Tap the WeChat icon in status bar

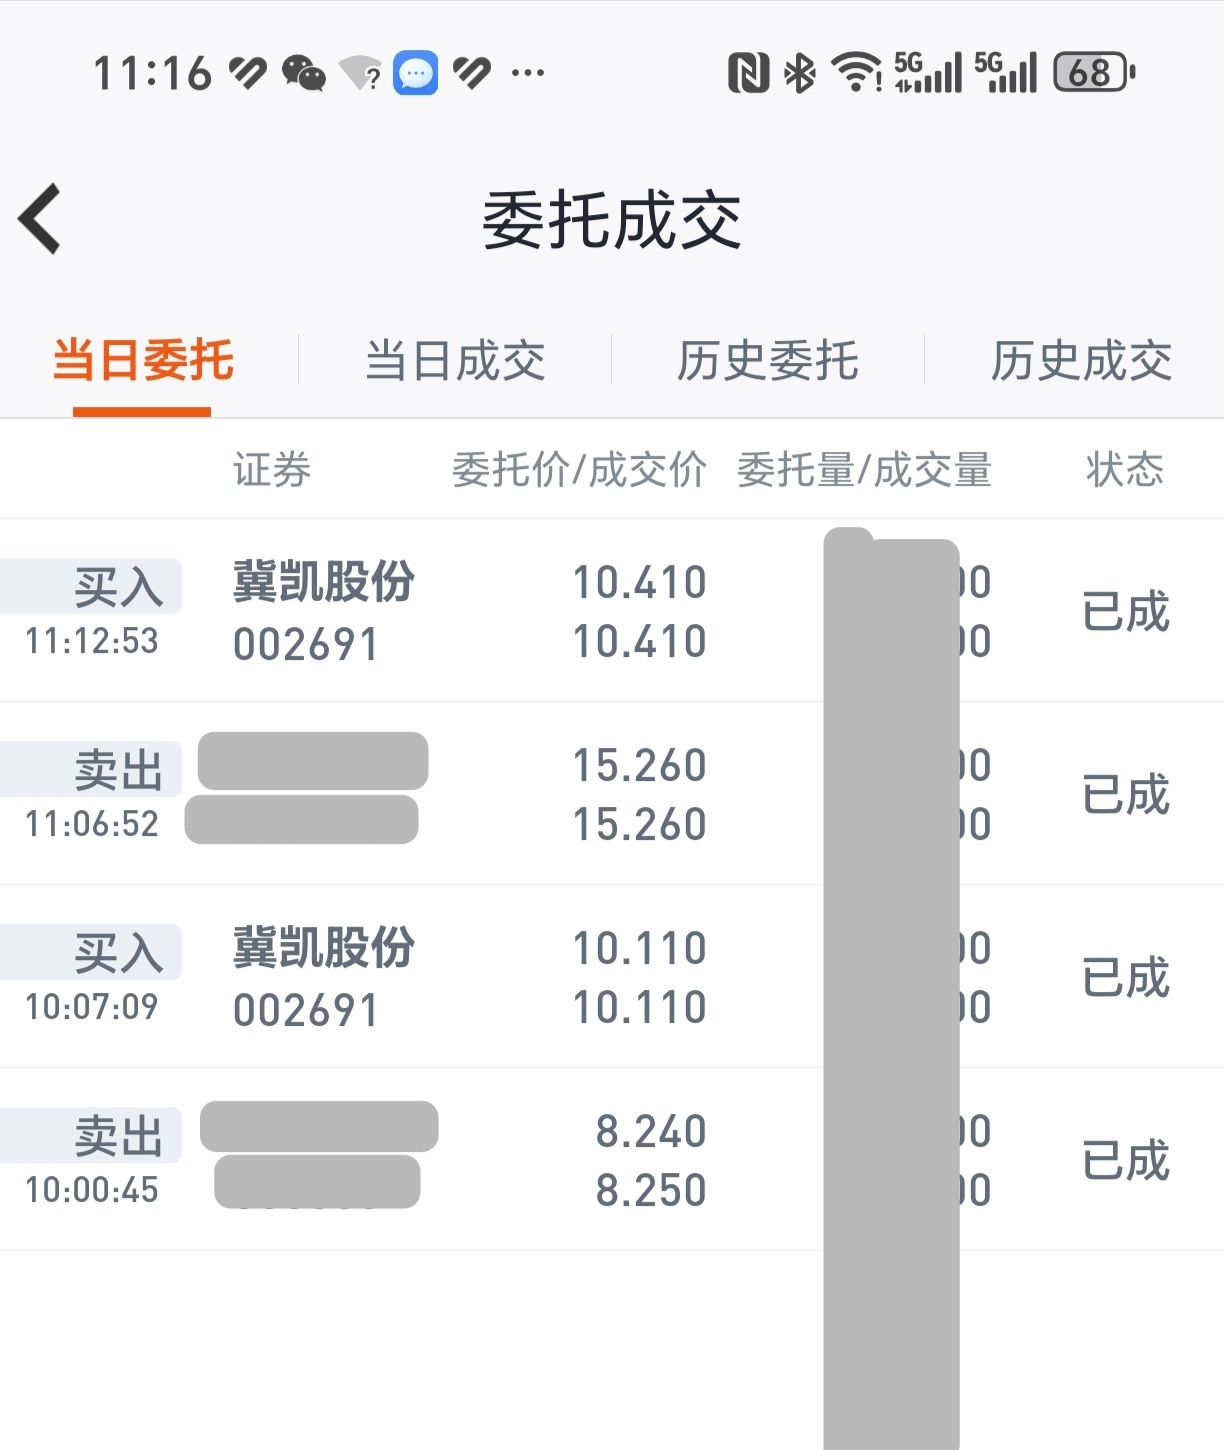[303, 73]
